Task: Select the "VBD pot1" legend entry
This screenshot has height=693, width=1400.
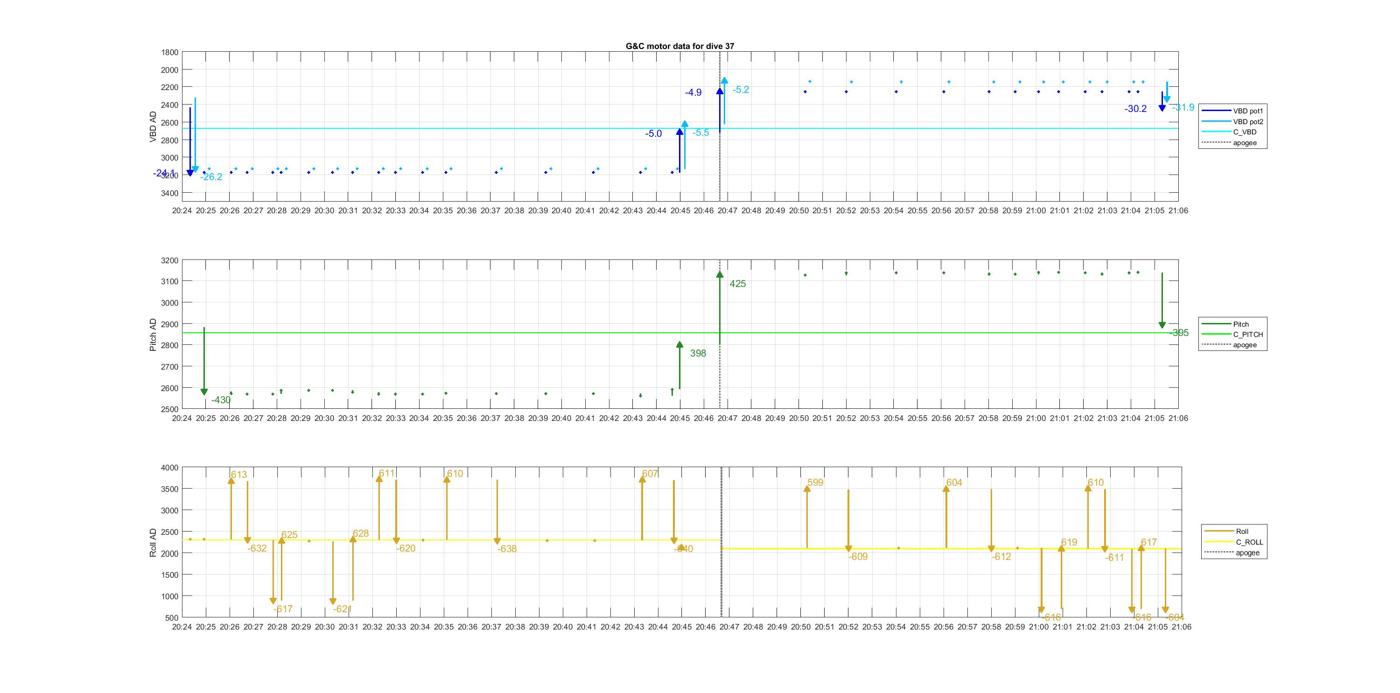Action: [1234, 110]
